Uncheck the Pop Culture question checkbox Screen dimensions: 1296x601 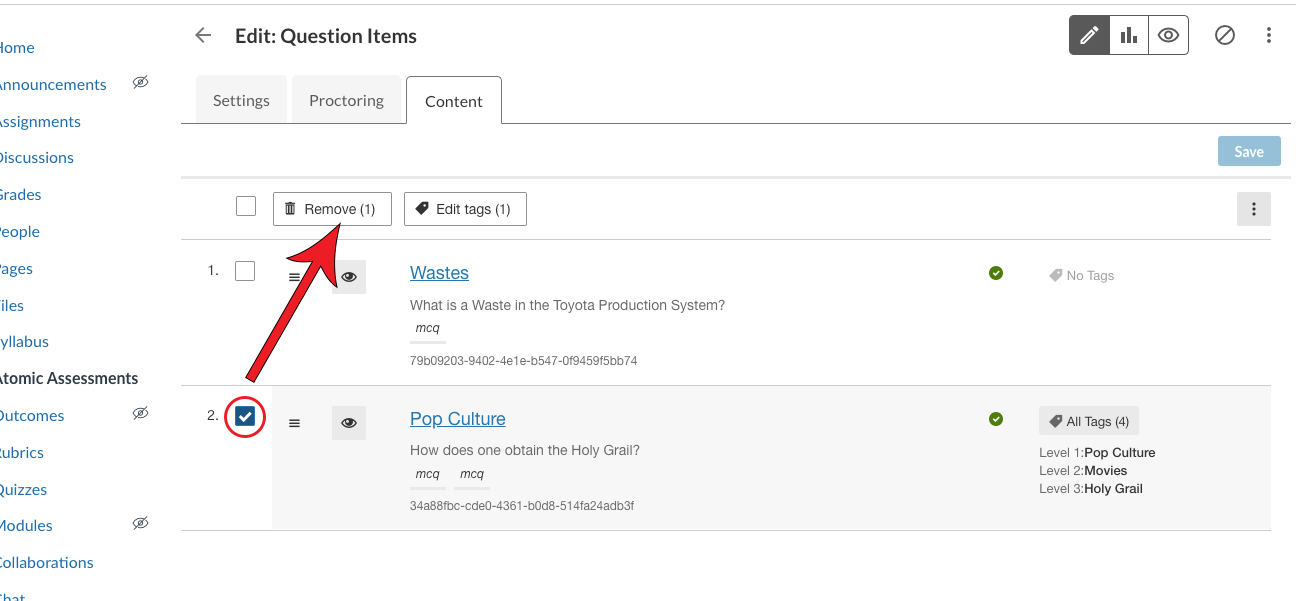point(245,416)
